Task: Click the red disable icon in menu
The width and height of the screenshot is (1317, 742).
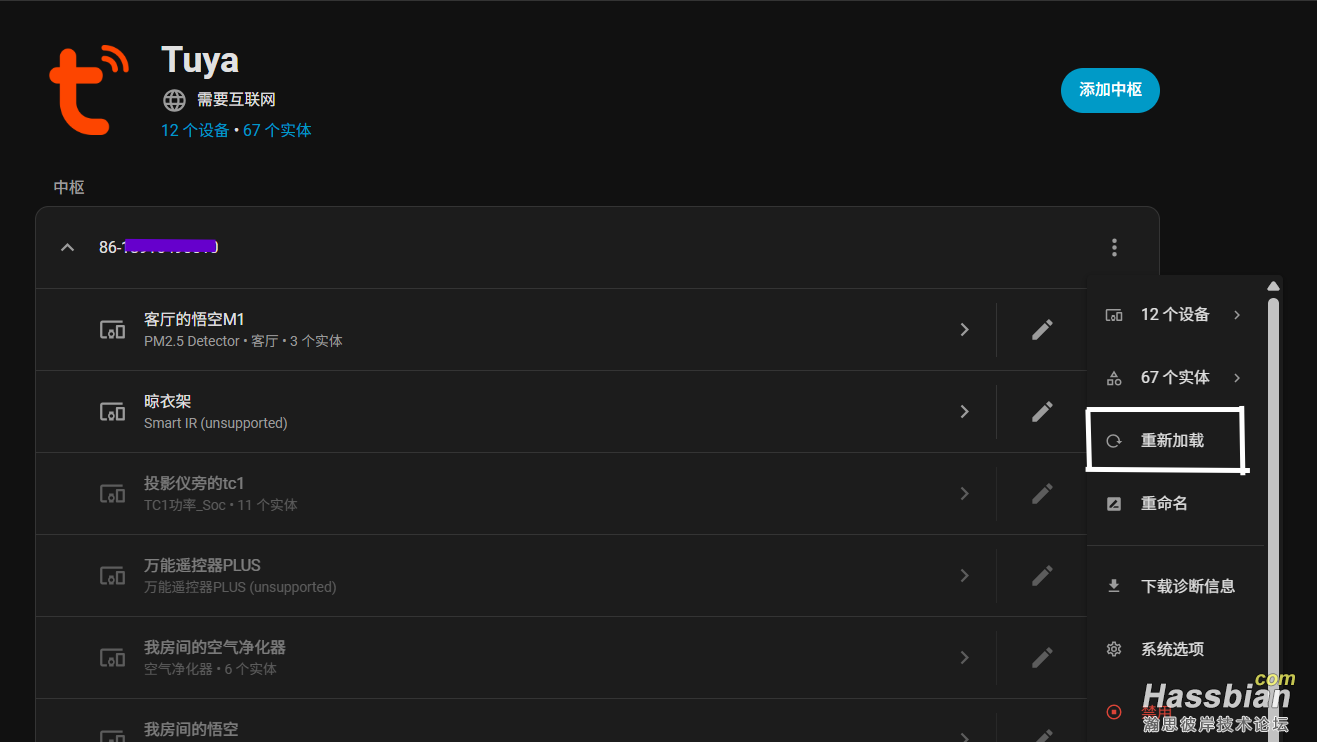Action: 1114,712
